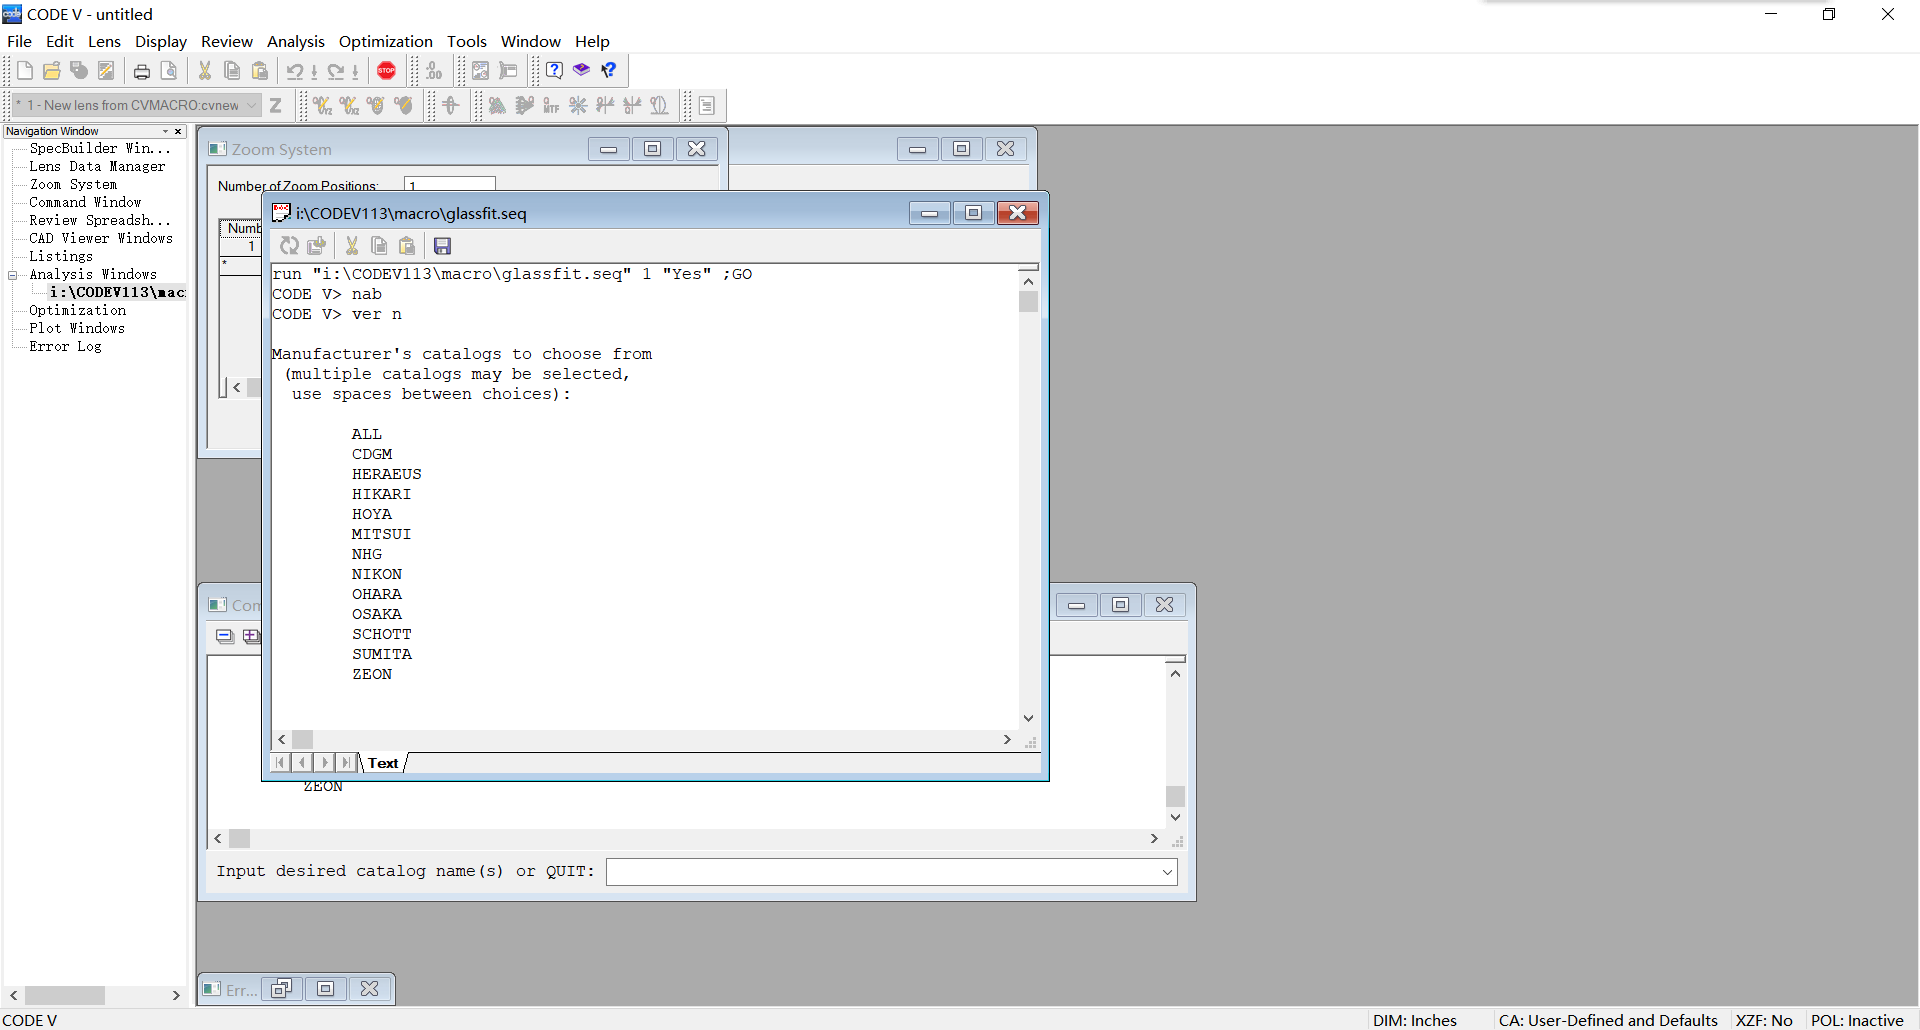Click DIM: Inches in status bar

tap(1414, 1020)
